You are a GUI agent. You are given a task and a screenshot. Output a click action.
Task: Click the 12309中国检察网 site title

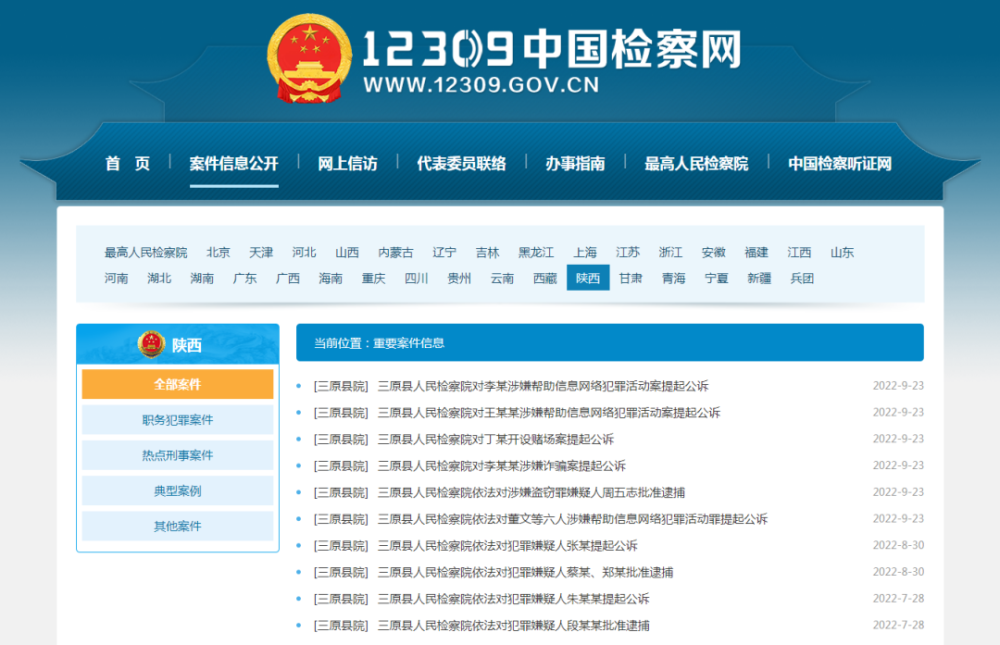click(x=552, y=48)
